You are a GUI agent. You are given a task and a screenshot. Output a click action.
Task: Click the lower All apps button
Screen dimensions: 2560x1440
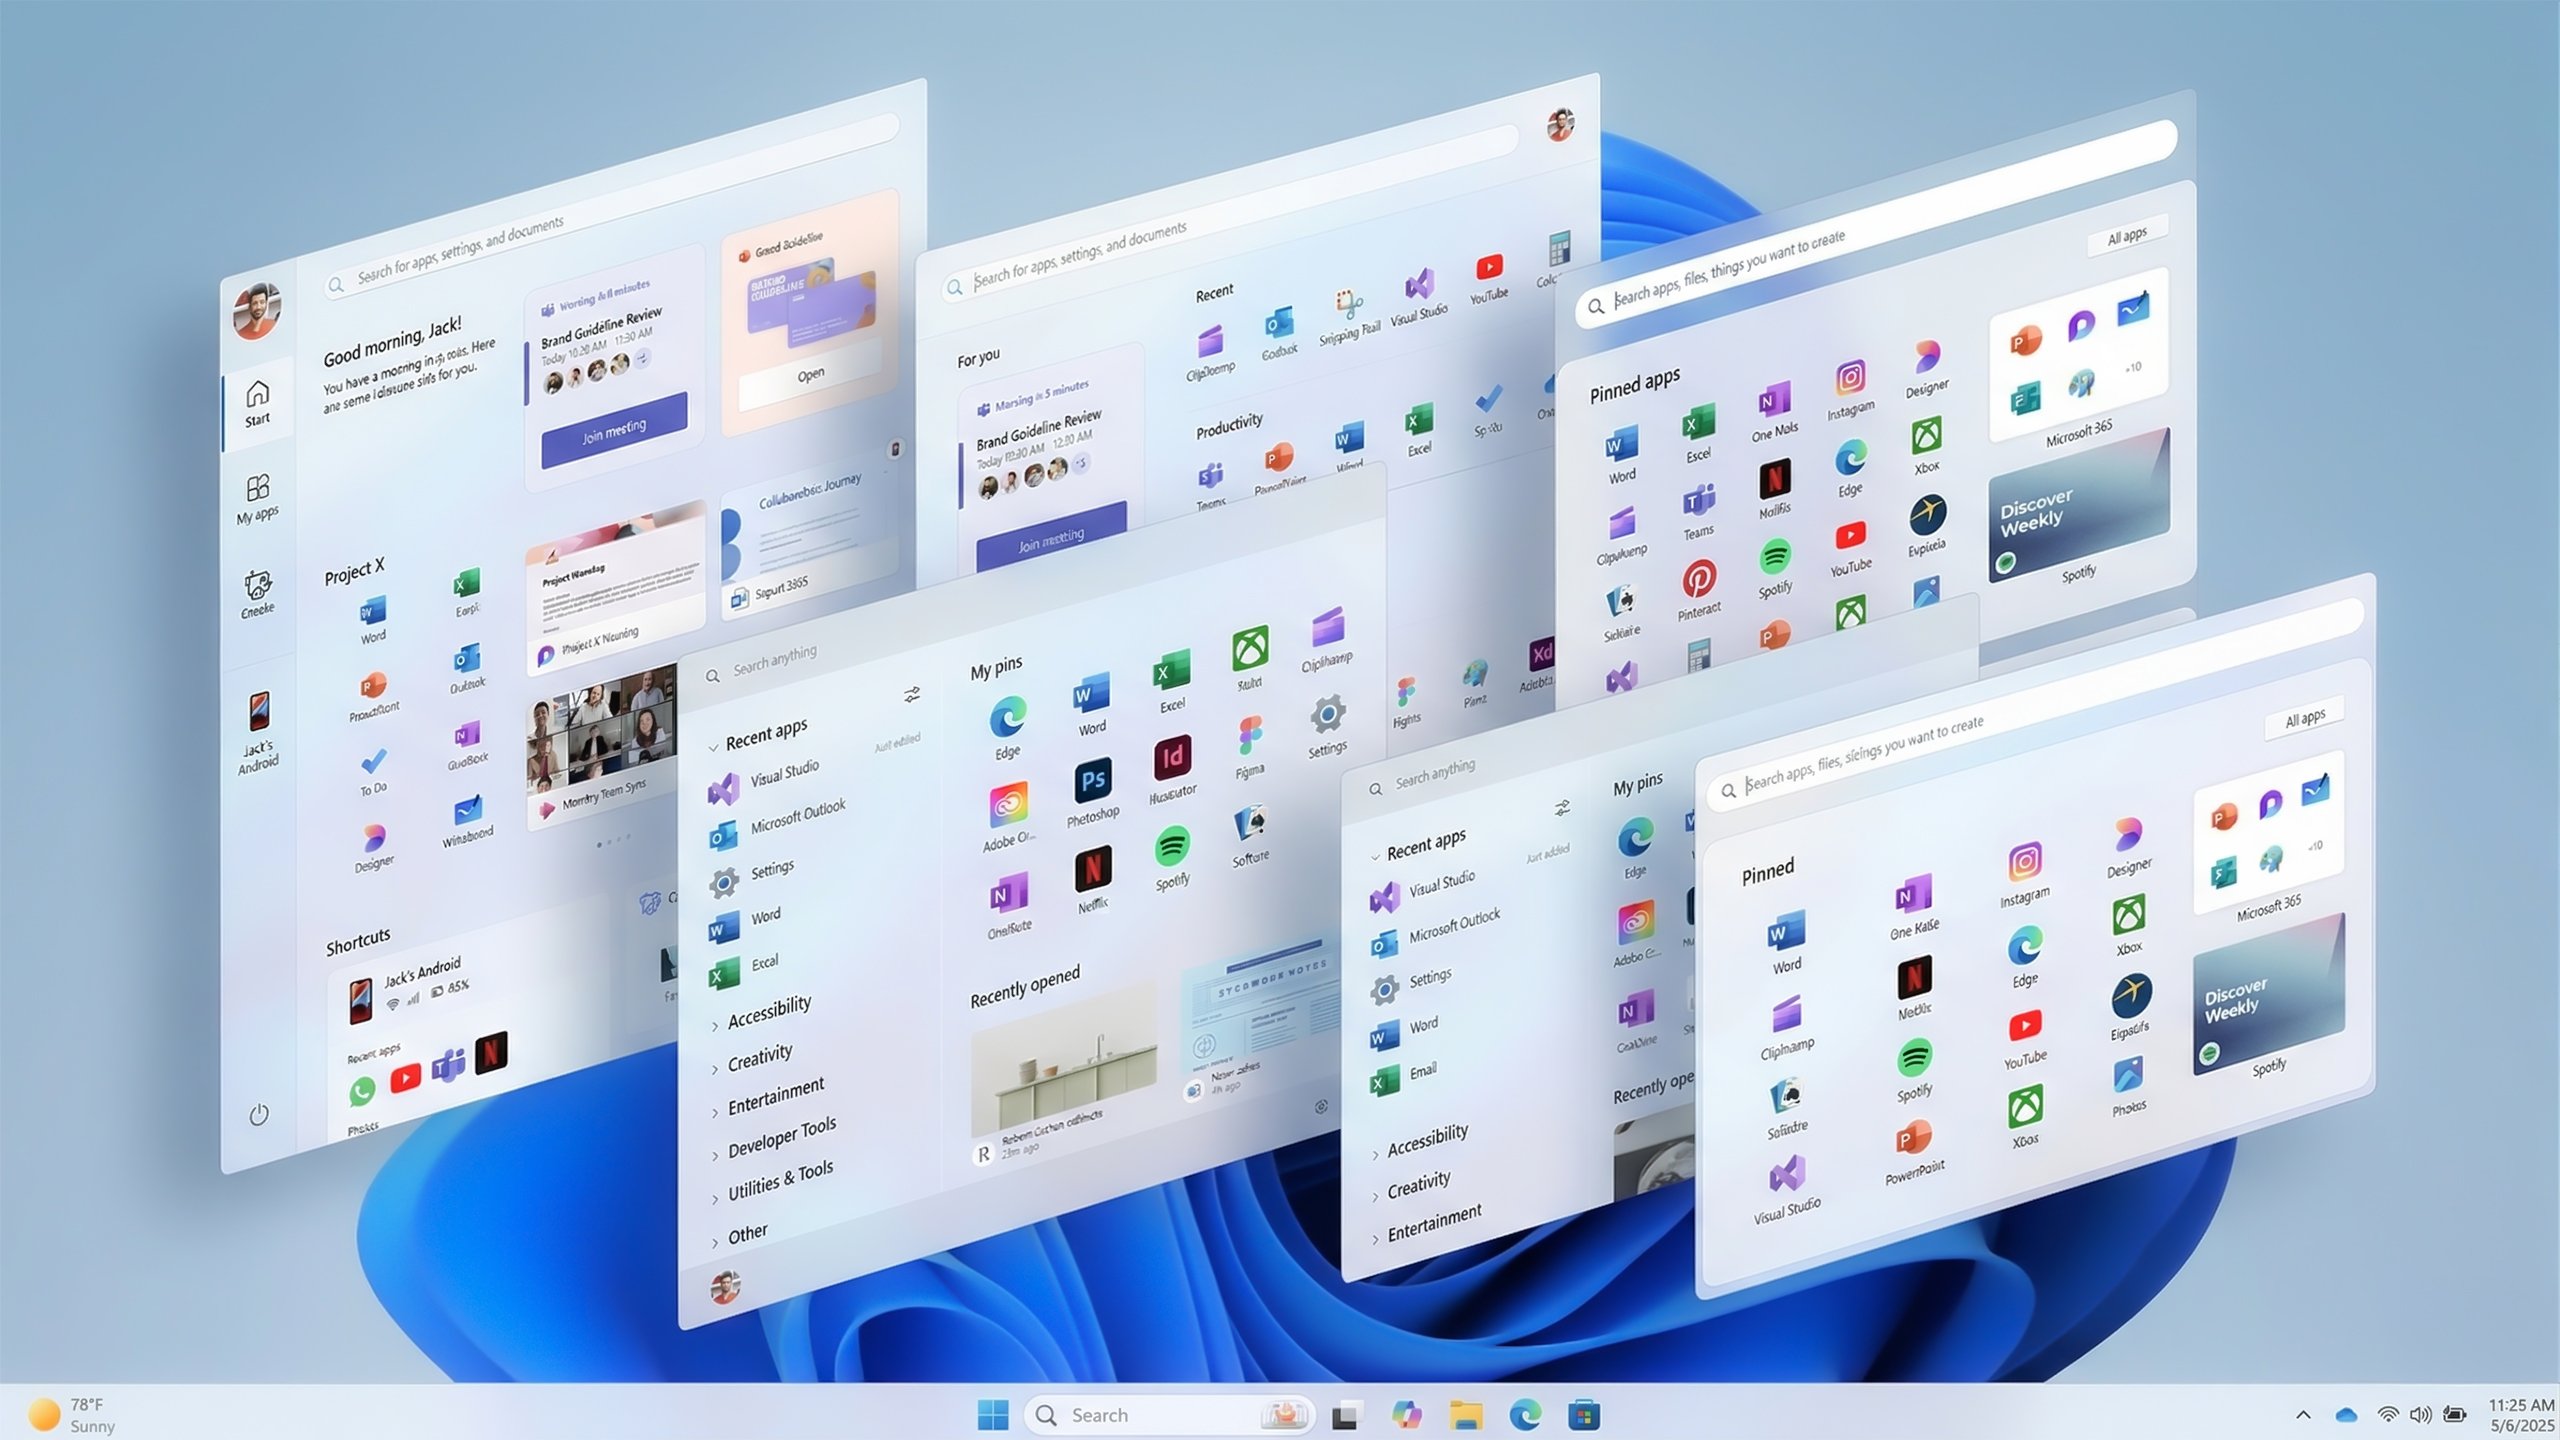(x=2304, y=719)
